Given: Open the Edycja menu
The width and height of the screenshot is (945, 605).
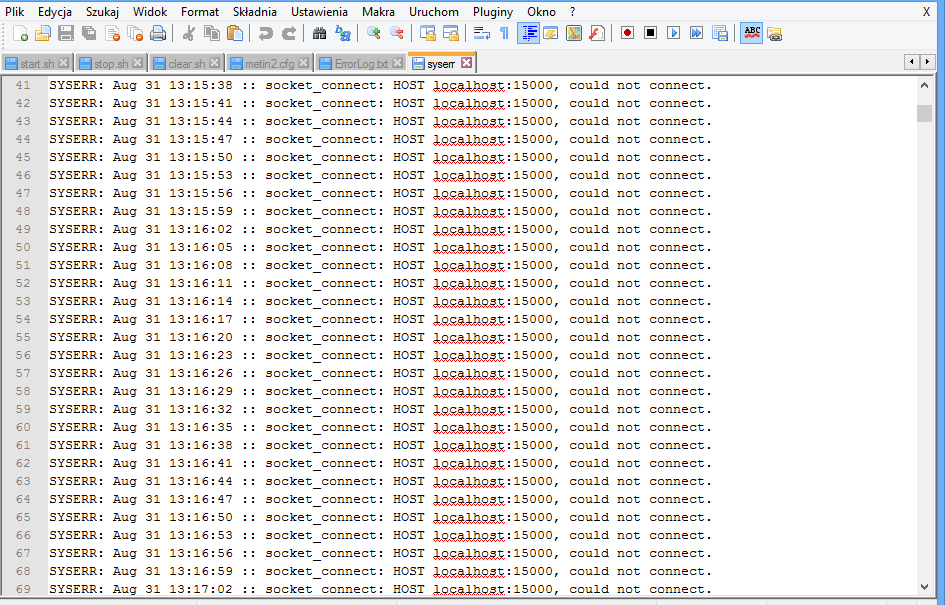Looking at the screenshot, I should 55,11.
